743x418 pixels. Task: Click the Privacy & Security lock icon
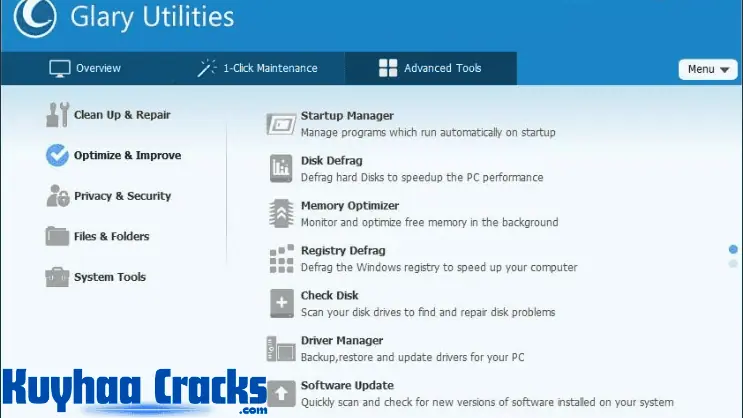[x=57, y=196]
